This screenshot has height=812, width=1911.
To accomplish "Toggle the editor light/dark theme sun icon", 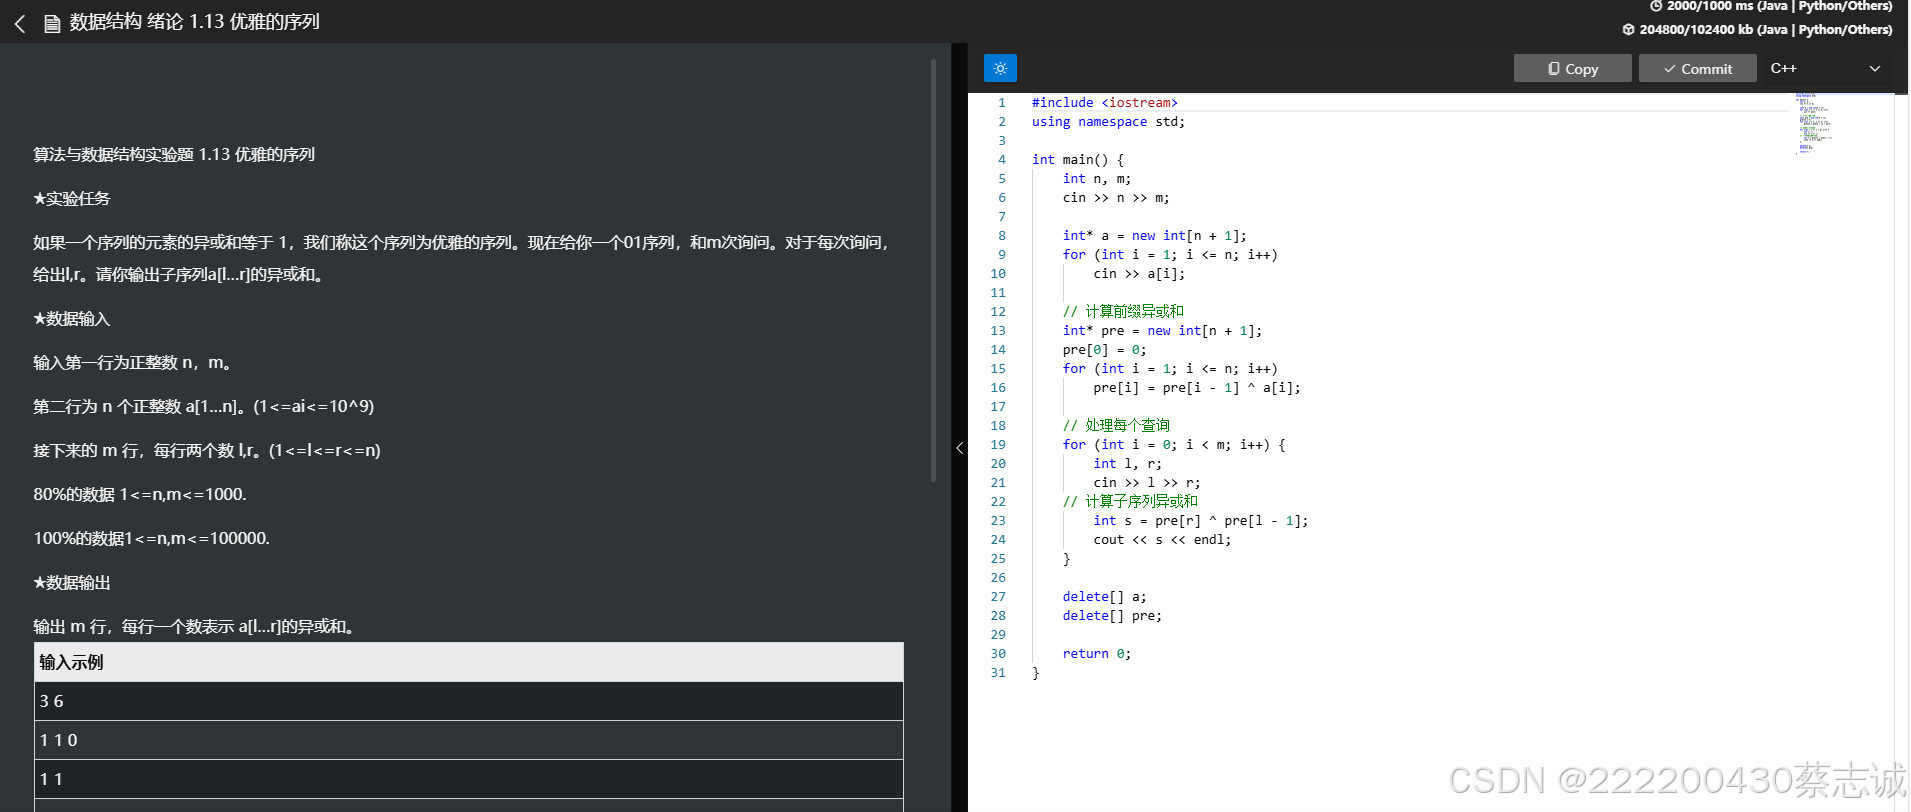I will [1000, 68].
